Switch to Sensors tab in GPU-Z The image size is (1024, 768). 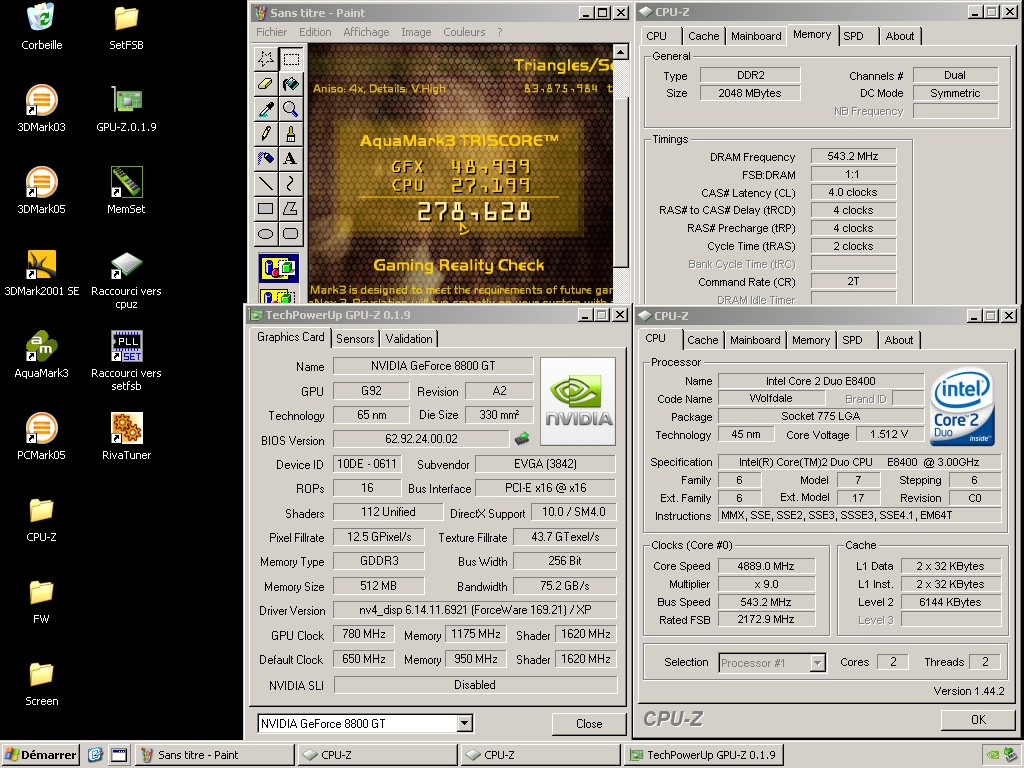coord(355,338)
